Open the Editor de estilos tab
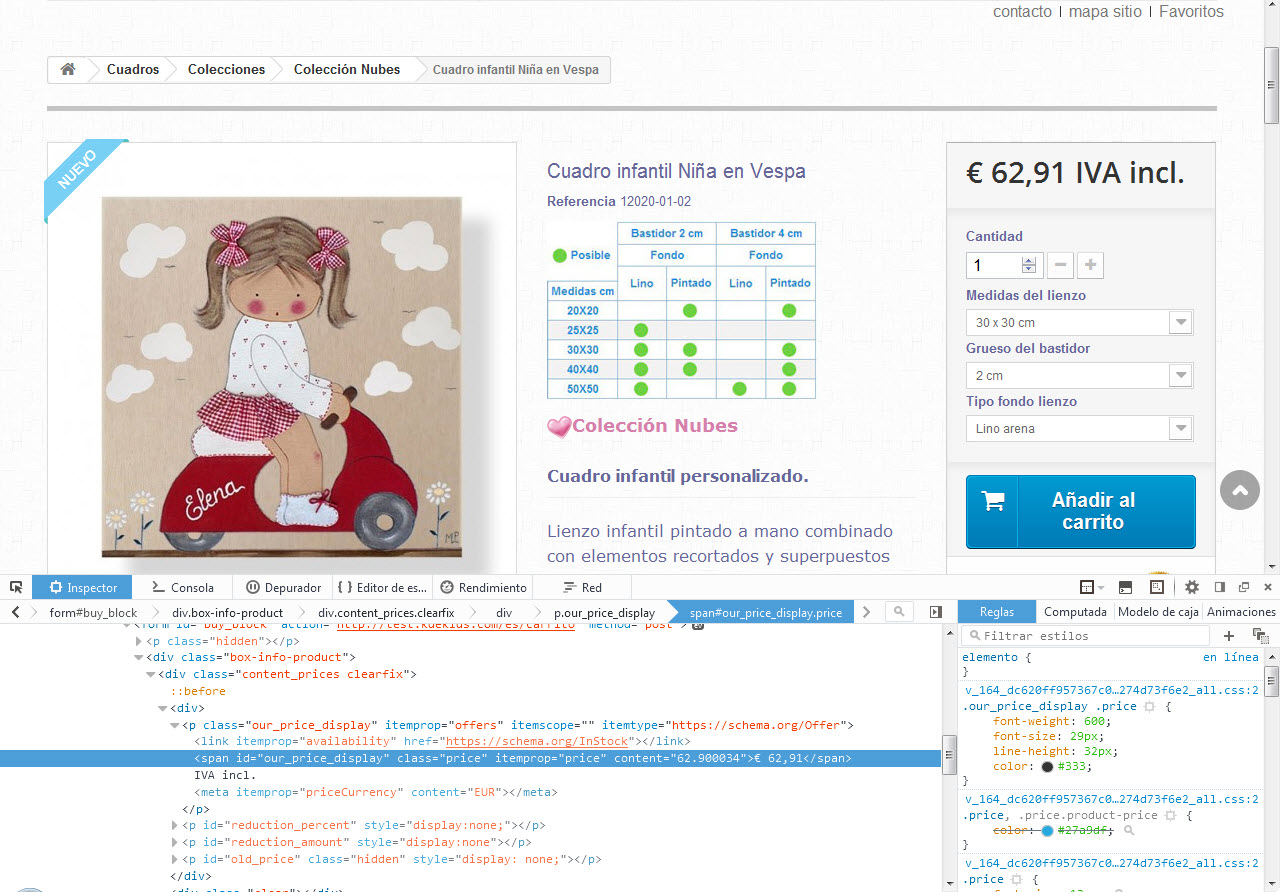The height and width of the screenshot is (892, 1280). pyautogui.click(x=383, y=587)
